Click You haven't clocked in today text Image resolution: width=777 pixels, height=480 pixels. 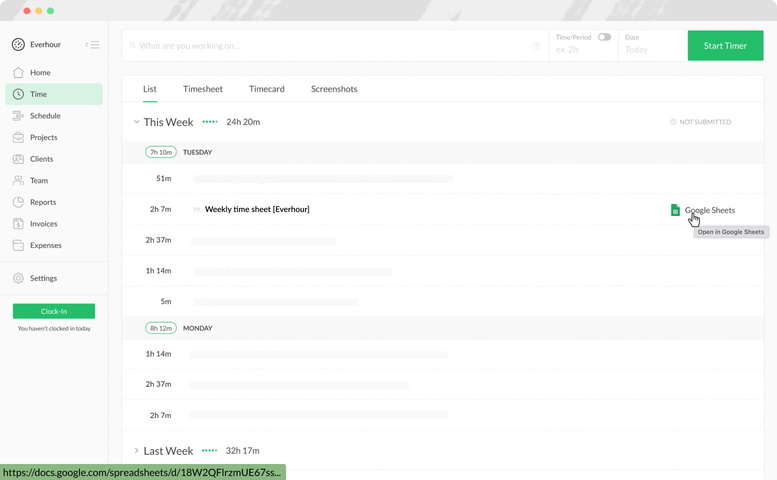[54, 328]
